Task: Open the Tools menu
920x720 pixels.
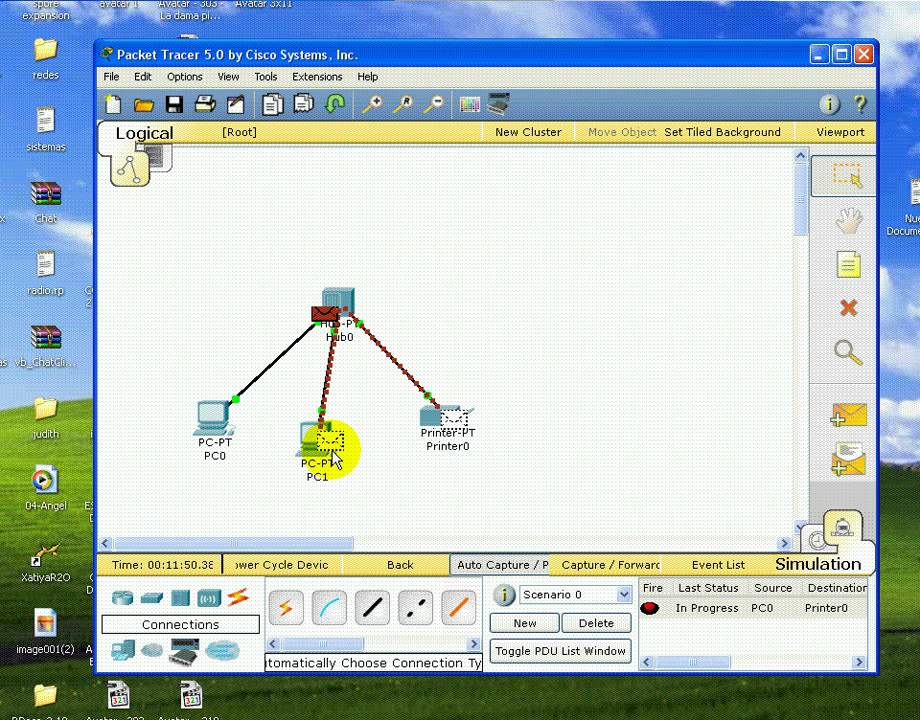Action: tap(265, 77)
